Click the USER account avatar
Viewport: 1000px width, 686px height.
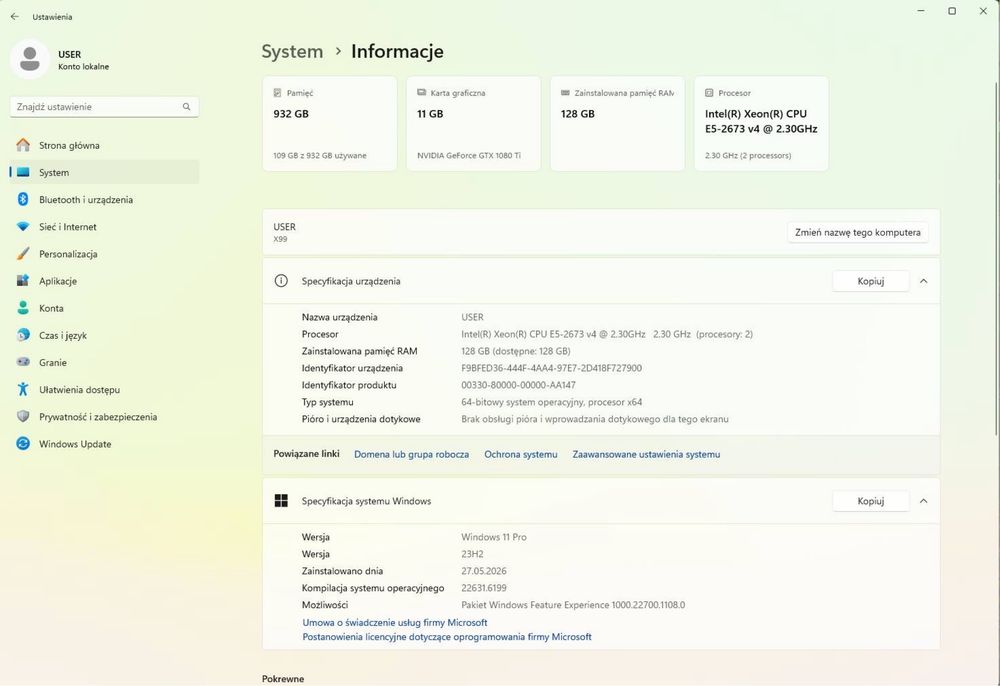(29, 59)
